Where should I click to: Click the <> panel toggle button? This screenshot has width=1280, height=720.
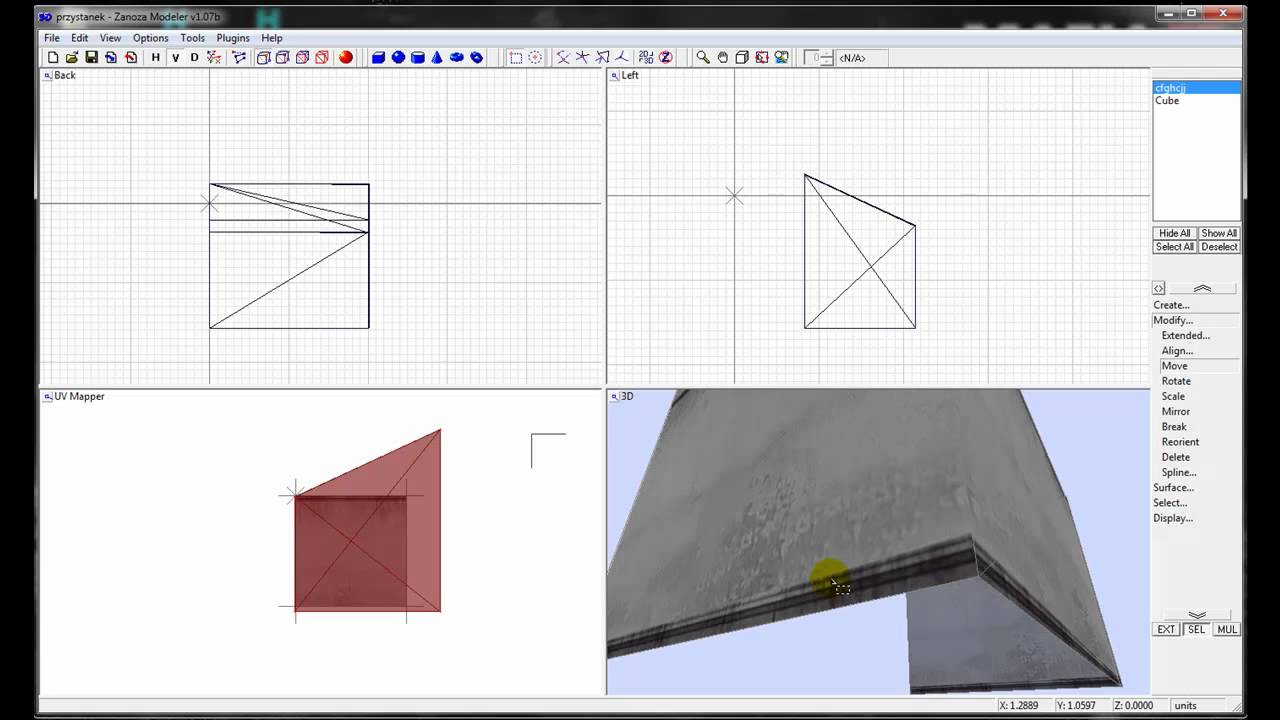coord(1159,288)
